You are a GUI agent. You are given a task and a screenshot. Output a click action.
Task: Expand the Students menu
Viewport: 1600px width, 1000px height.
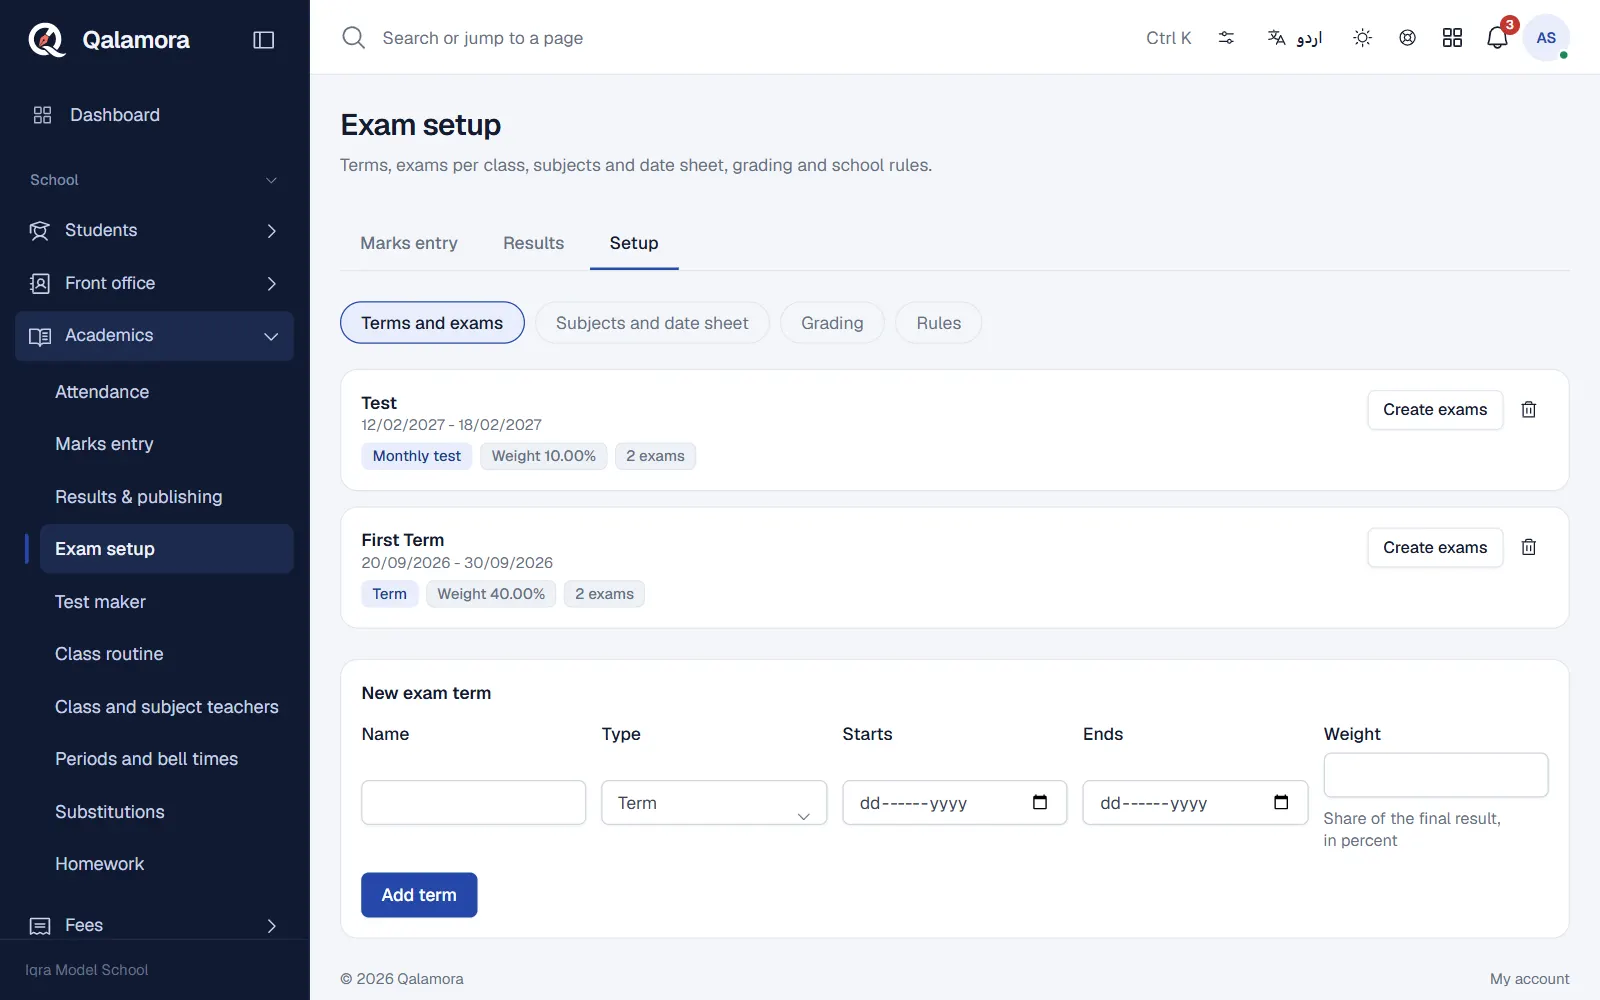pos(154,231)
